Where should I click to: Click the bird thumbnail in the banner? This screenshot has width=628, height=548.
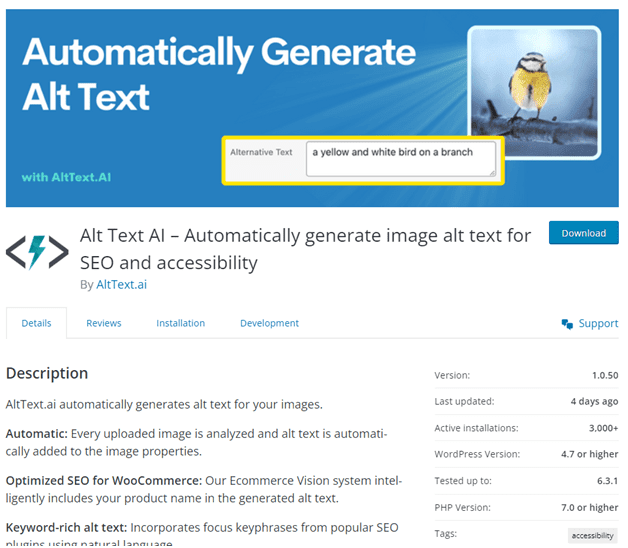click(534, 92)
